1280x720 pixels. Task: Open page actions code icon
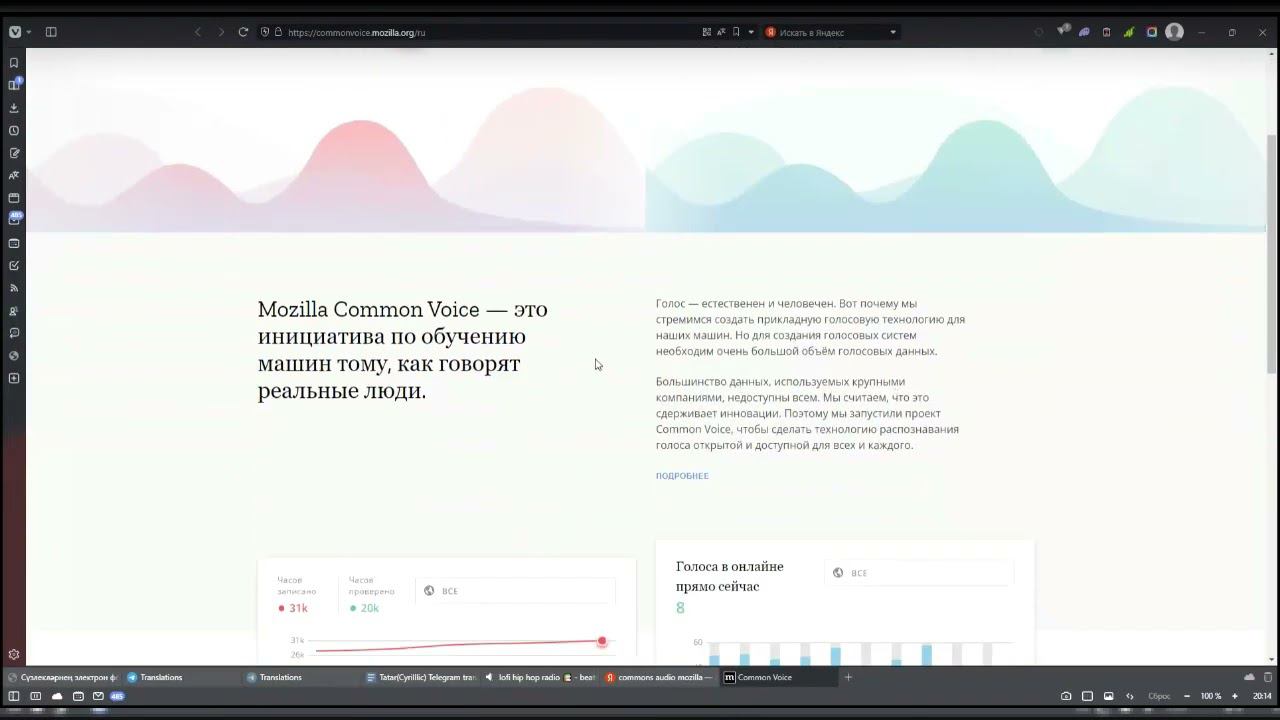point(1130,696)
